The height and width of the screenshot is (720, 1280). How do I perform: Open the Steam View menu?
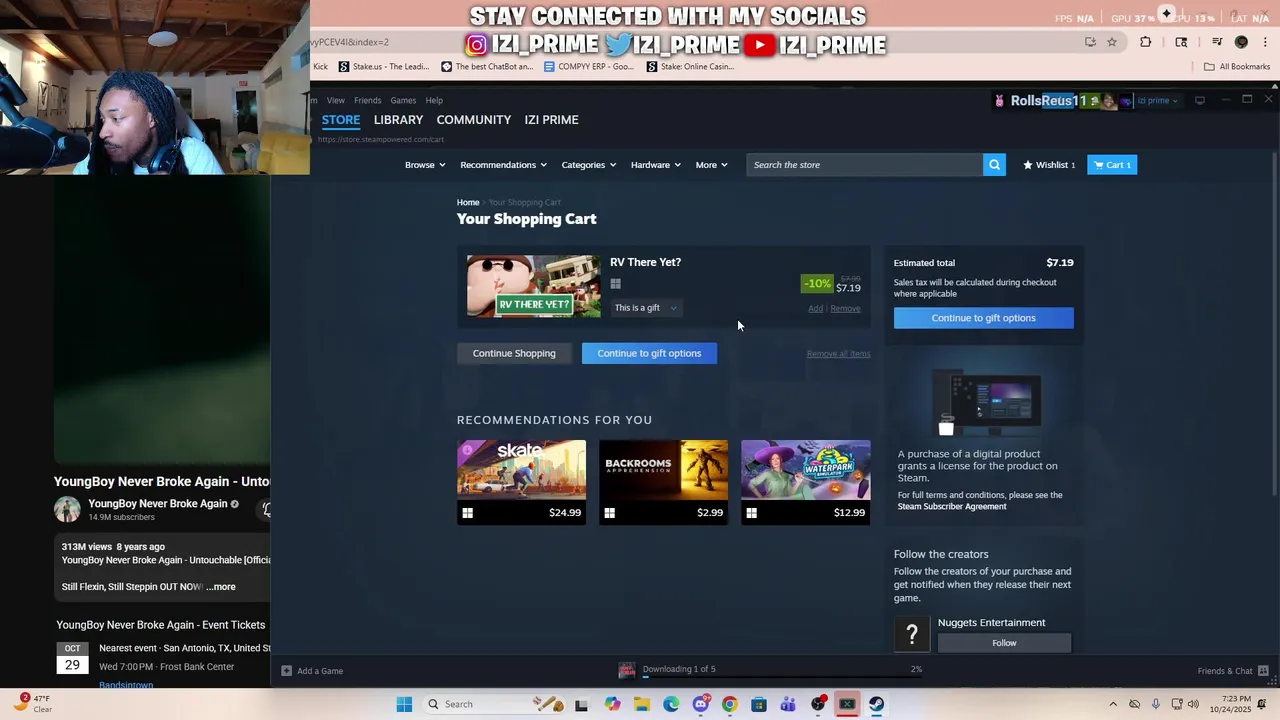coord(335,100)
